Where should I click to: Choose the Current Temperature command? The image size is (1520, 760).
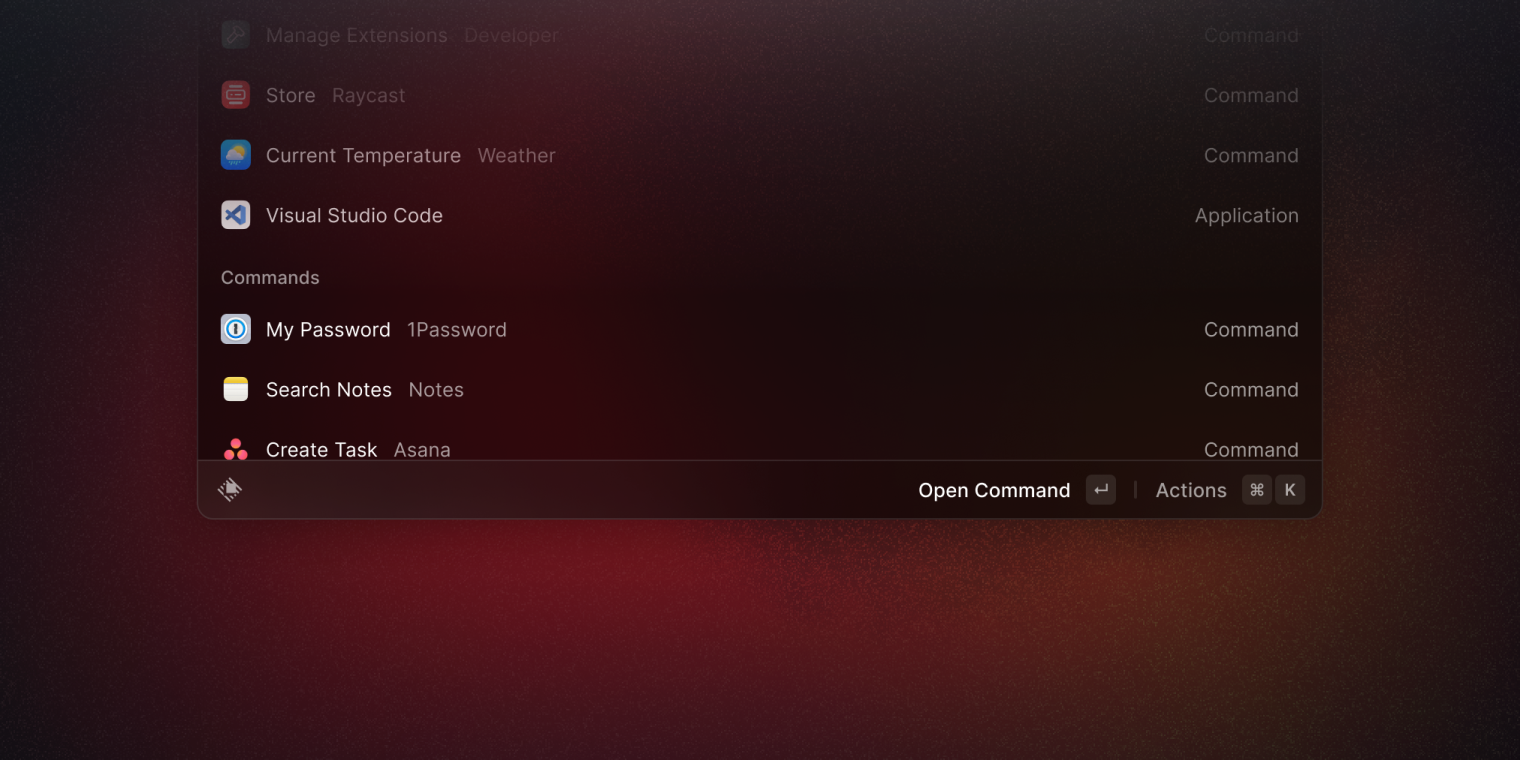click(760, 155)
